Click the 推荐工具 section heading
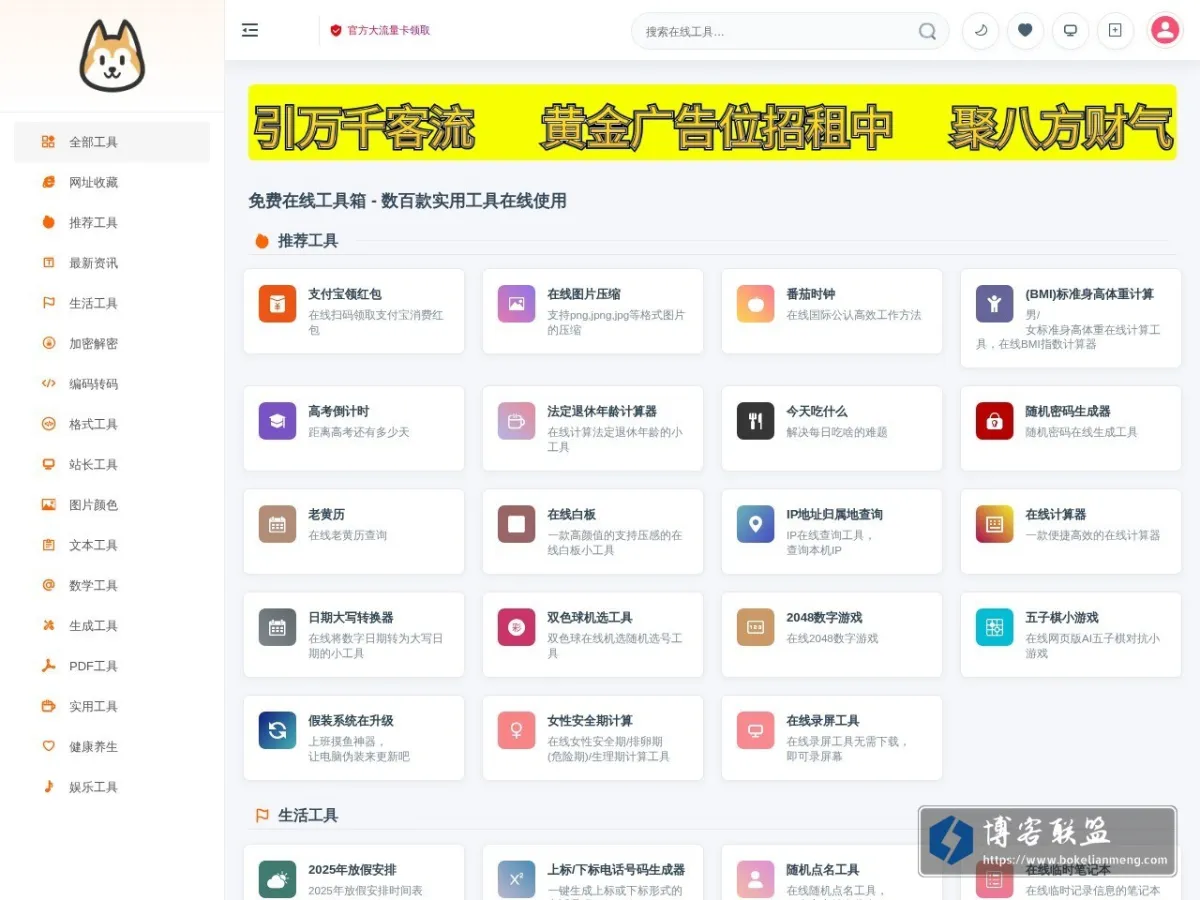The height and width of the screenshot is (900, 1200). pos(308,241)
